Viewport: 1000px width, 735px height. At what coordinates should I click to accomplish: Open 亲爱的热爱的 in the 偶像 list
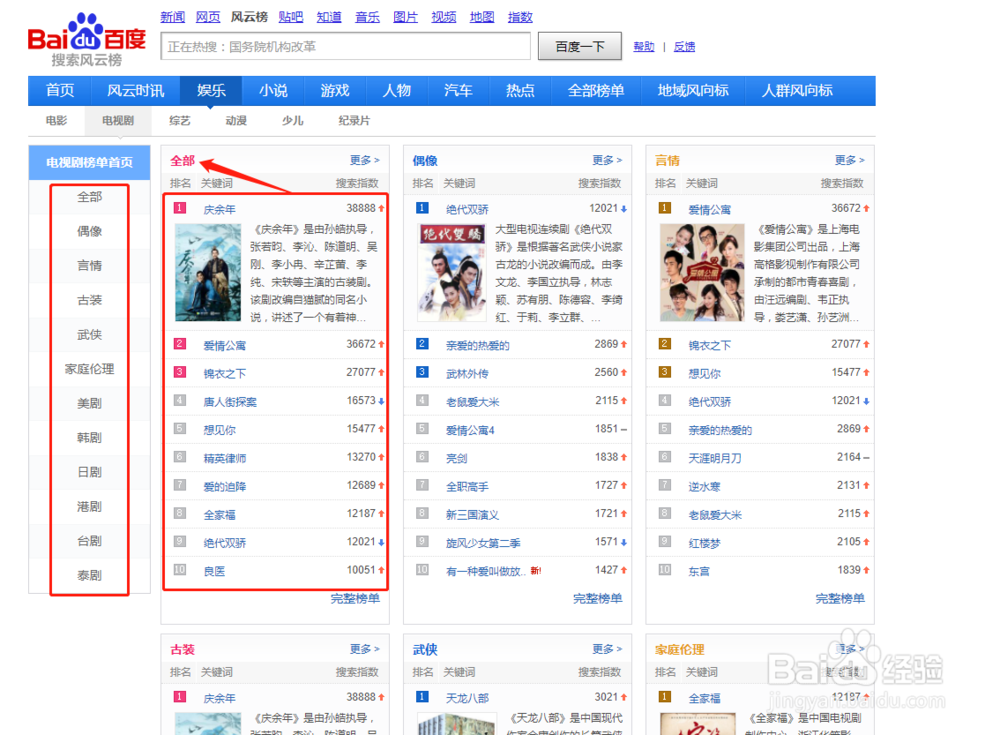point(477,346)
